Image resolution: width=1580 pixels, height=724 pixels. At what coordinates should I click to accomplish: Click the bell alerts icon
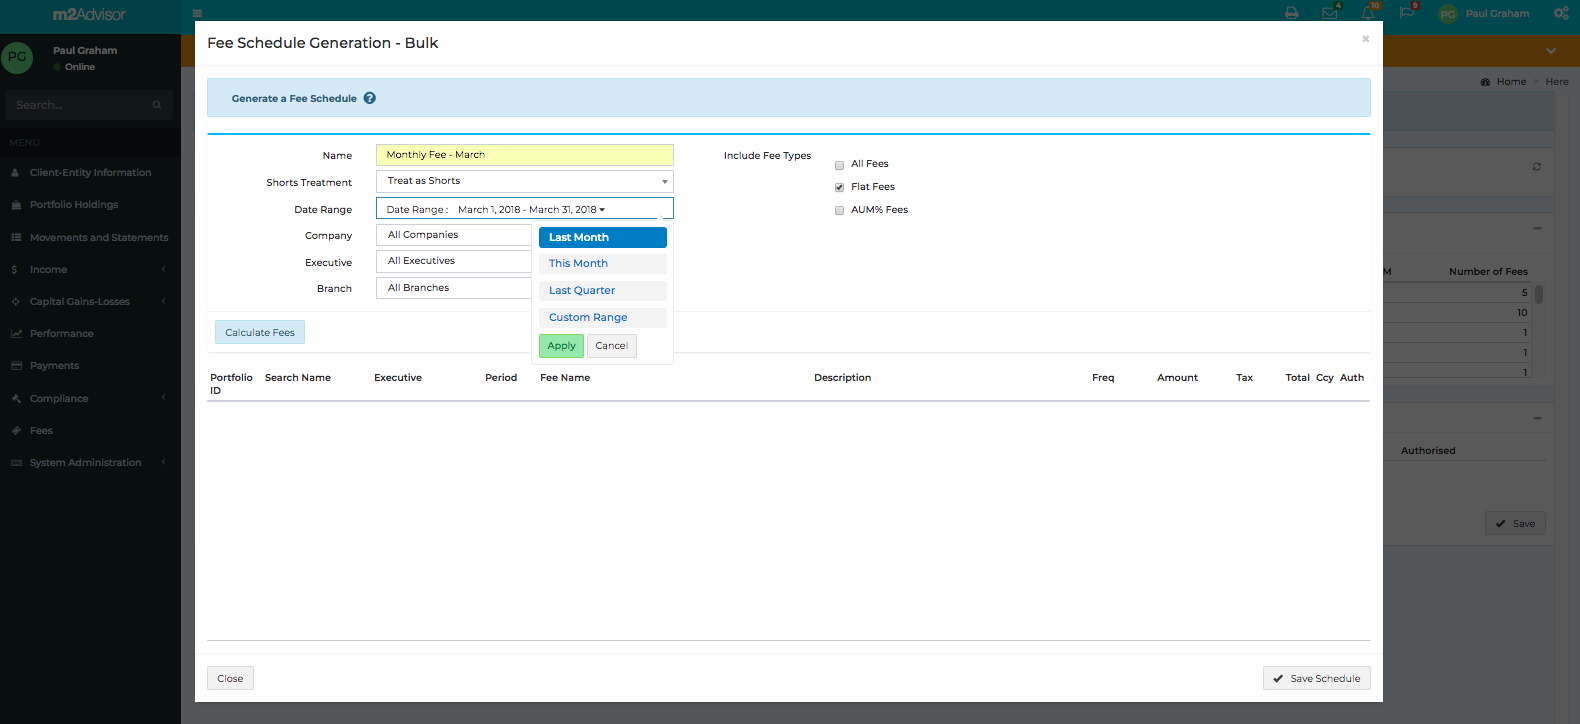click(x=1367, y=14)
